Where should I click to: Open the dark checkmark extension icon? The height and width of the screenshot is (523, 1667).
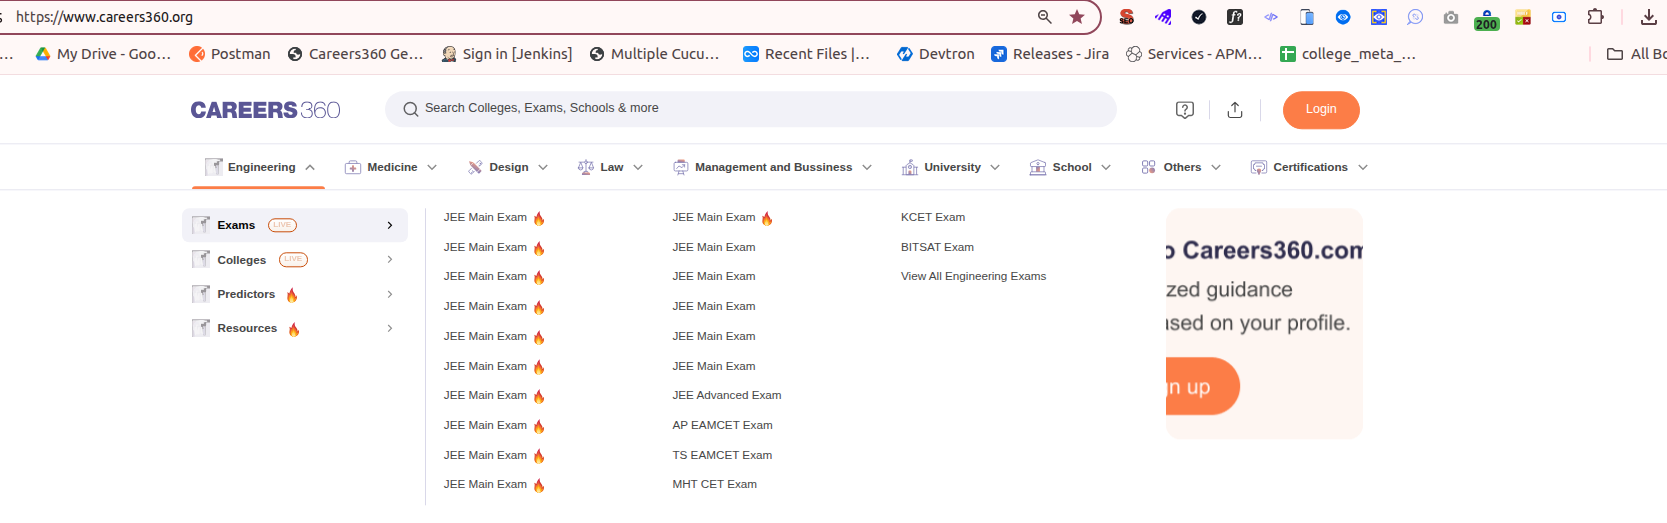click(1199, 17)
